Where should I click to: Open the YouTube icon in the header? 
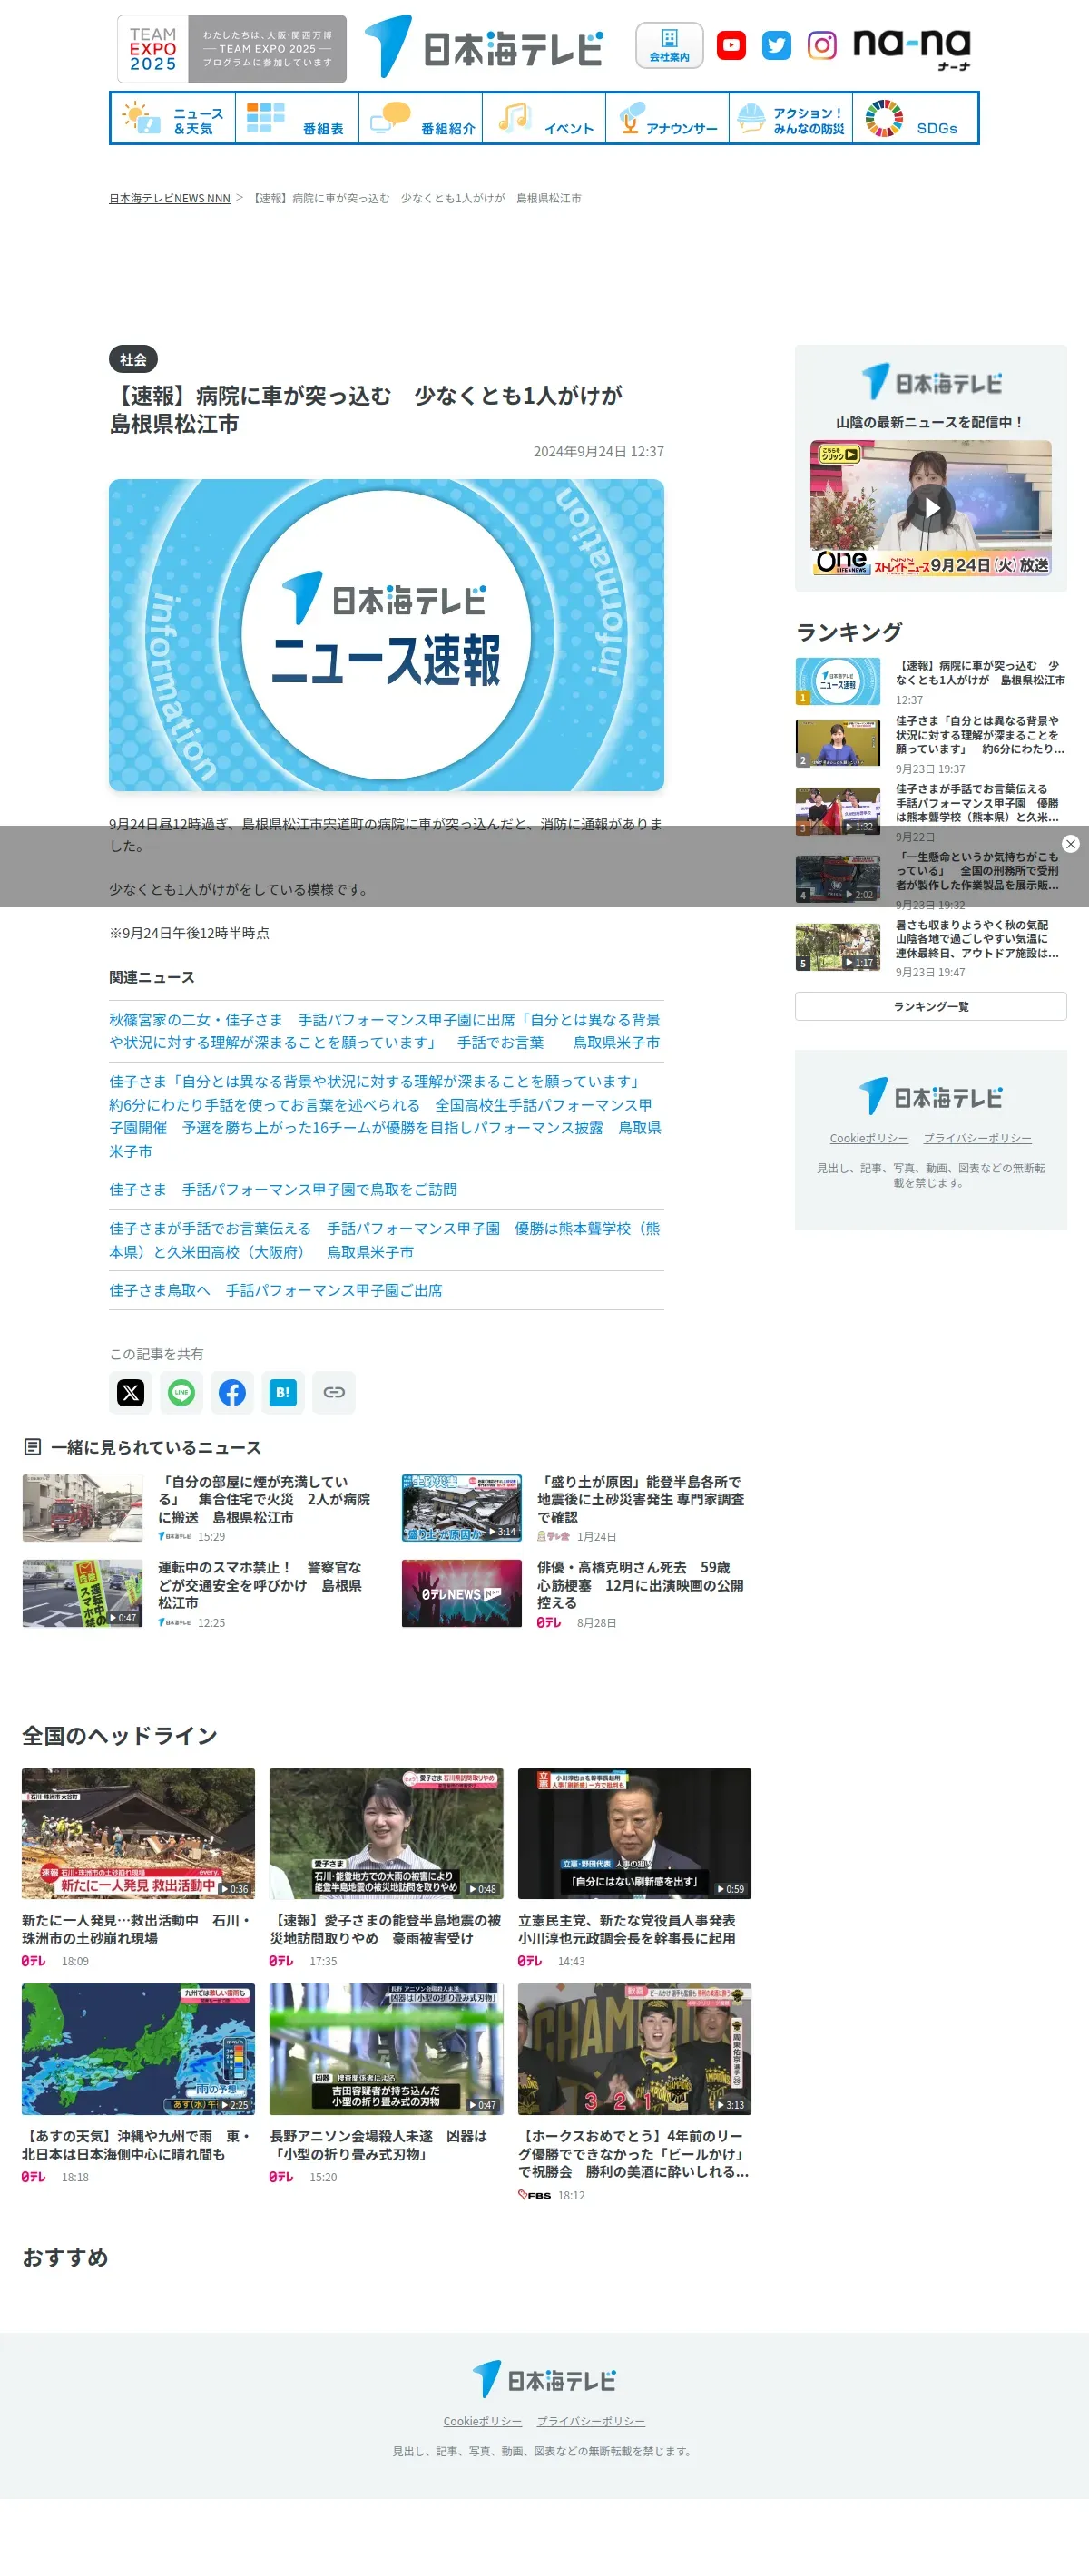(731, 45)
